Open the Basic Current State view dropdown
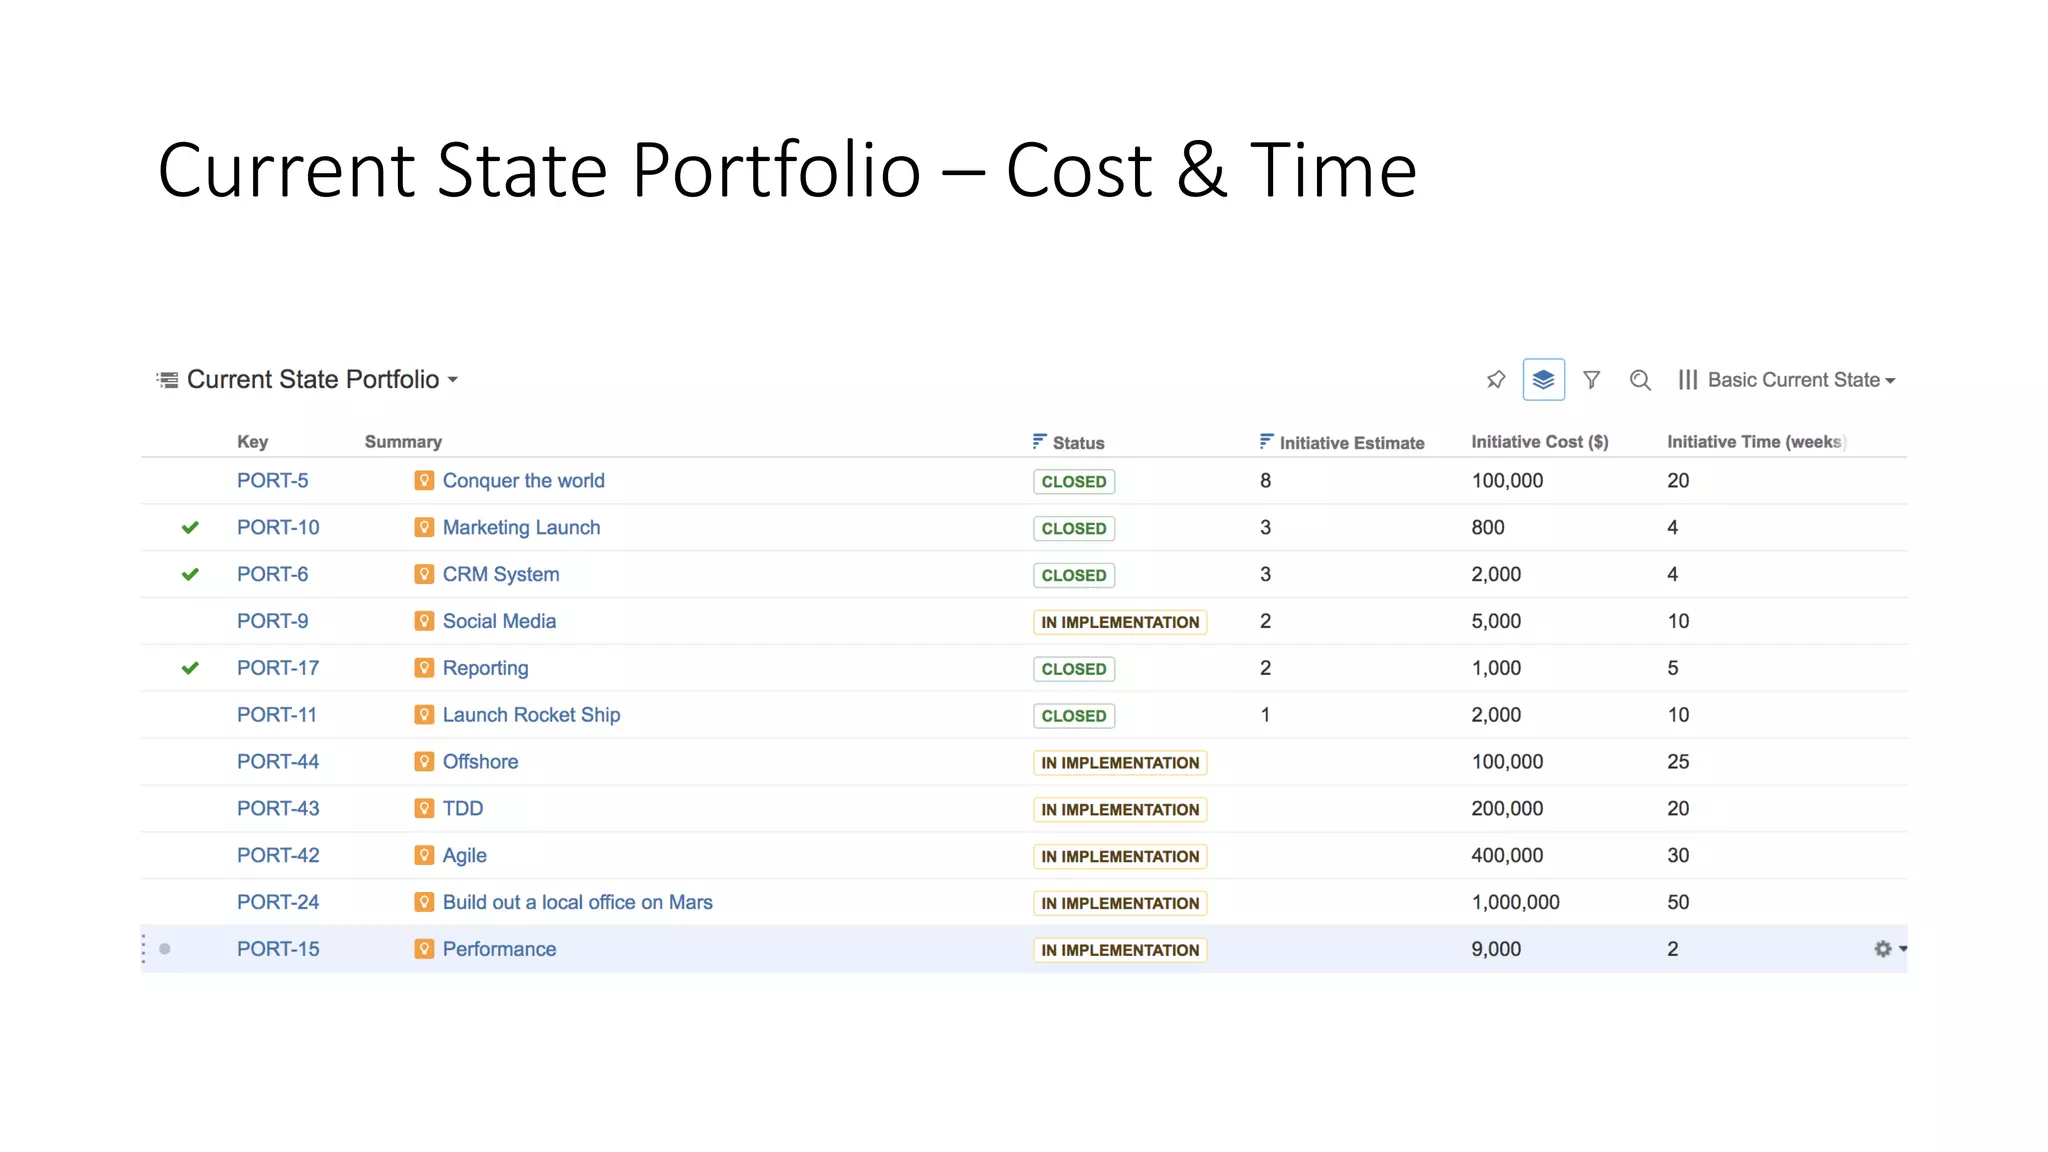2048x1152 pixels. click(1801, 380)
